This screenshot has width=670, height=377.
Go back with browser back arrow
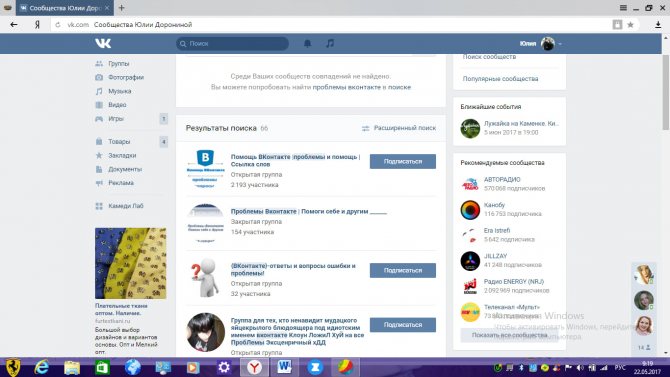14,25
